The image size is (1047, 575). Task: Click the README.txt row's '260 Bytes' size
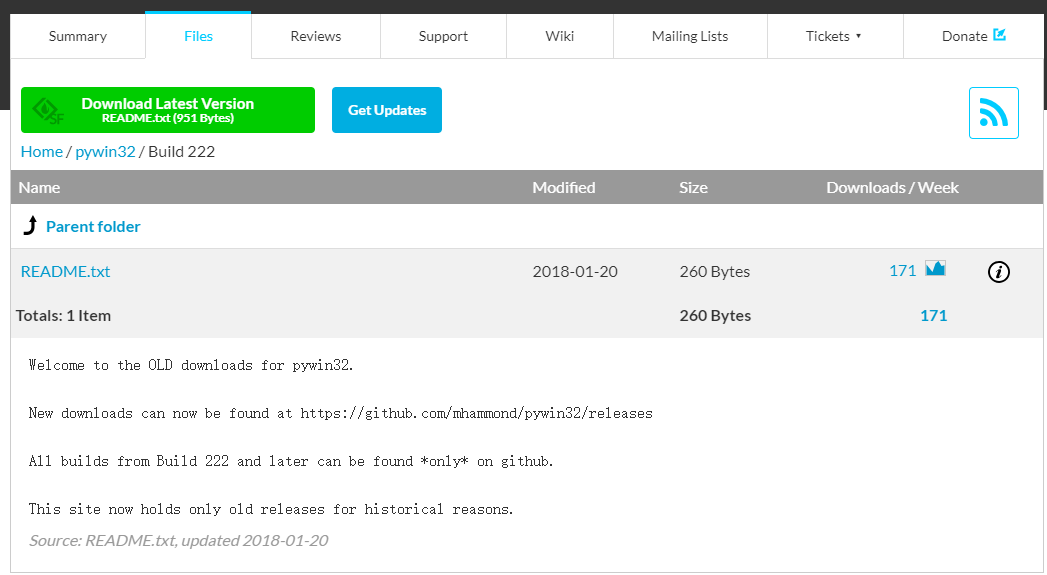point(714,271)
